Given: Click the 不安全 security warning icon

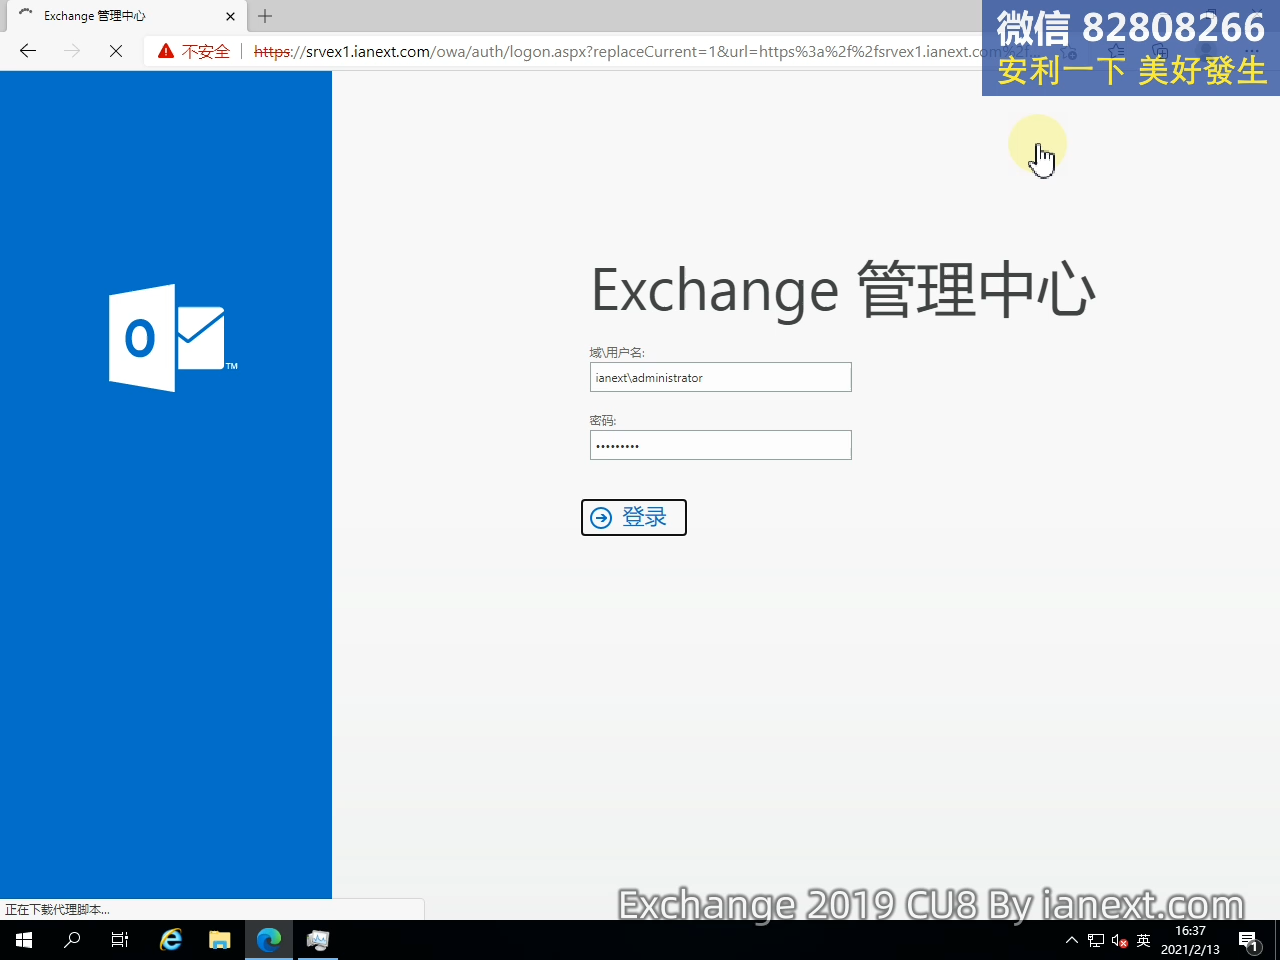Looking at the screenshot, I should click(x=166, y=51).
